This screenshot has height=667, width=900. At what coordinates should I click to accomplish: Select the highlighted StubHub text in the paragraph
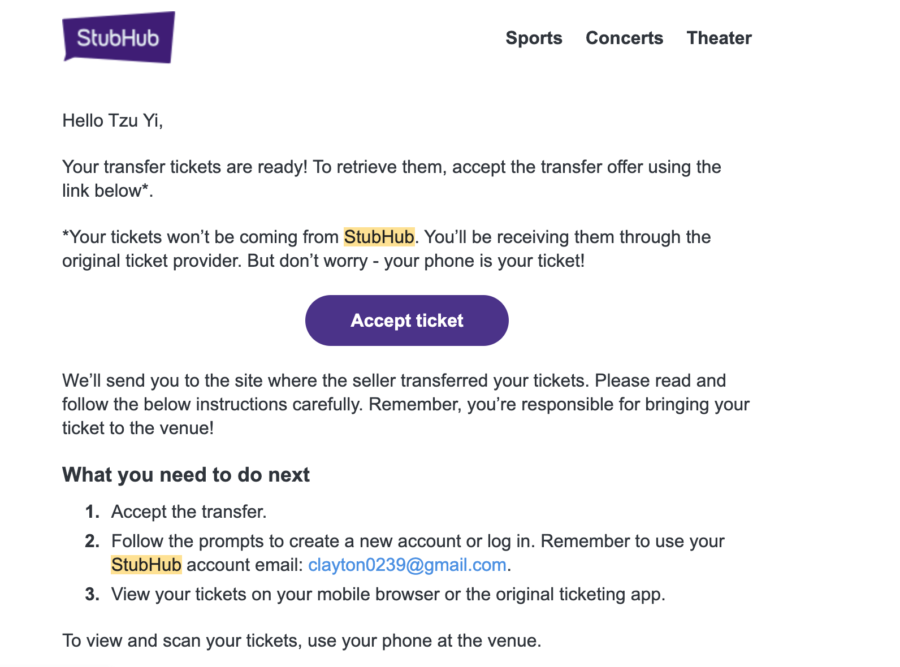[x=377, y=237]
